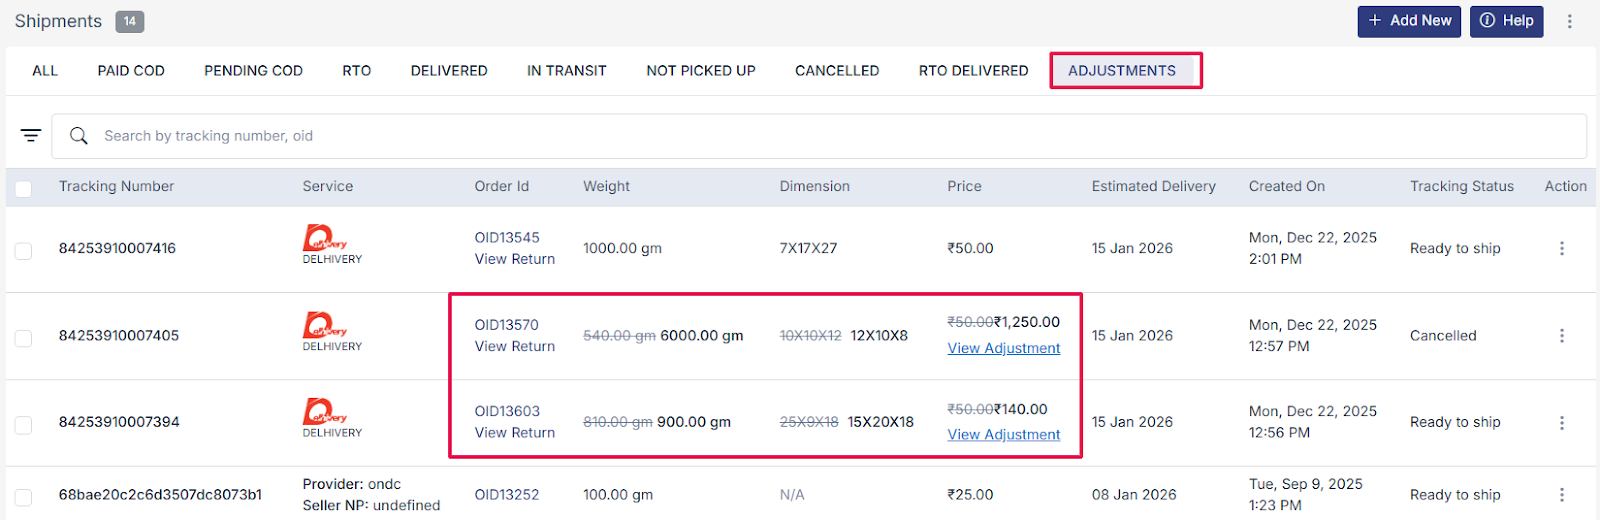Image resolution: width=1600 pixels, height=520 pixels.
Task: Toggle the select-all checkbox in table header
Action: pyautogui.click(x=23, y=188)
